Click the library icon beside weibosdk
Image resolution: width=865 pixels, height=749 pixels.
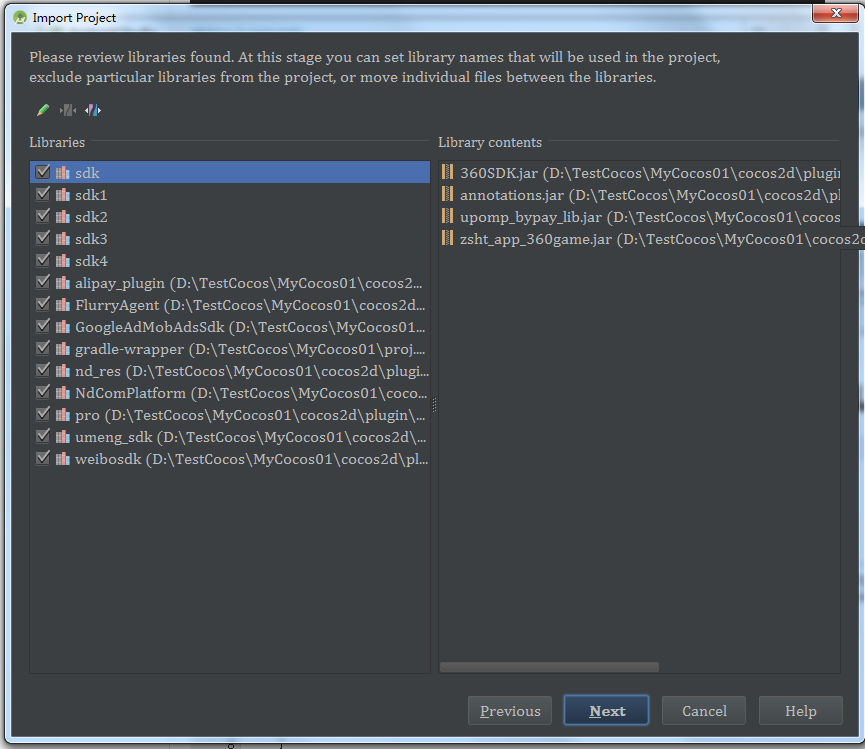click(61, 458)
